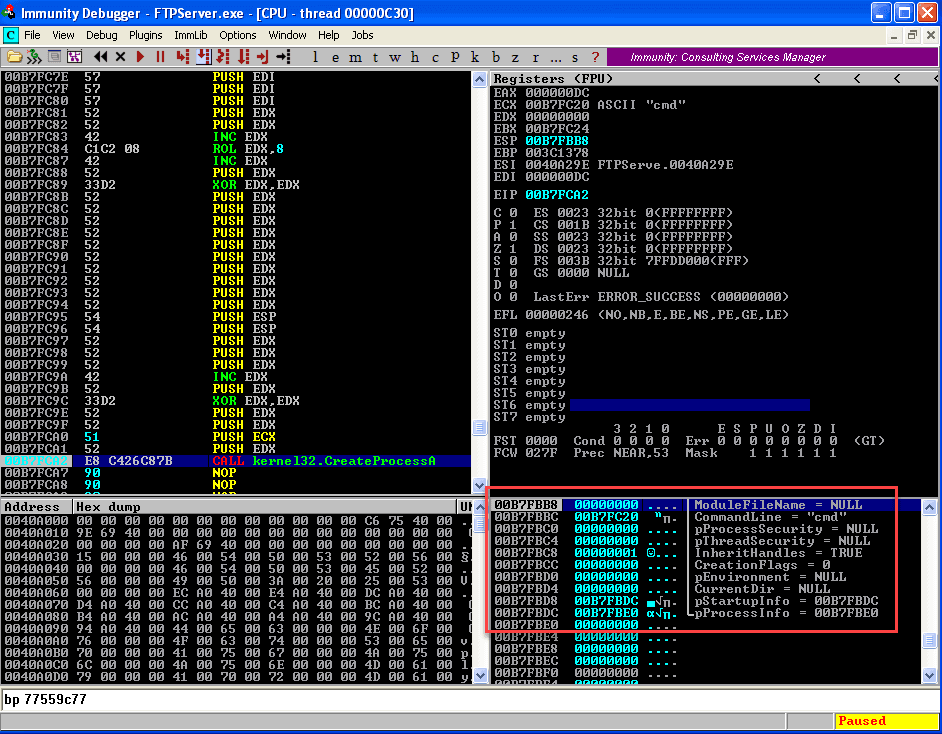Viewport: 942px width, 734px height.
Task: Select the PUSH ECX instruction row
Action: (237, 437)
